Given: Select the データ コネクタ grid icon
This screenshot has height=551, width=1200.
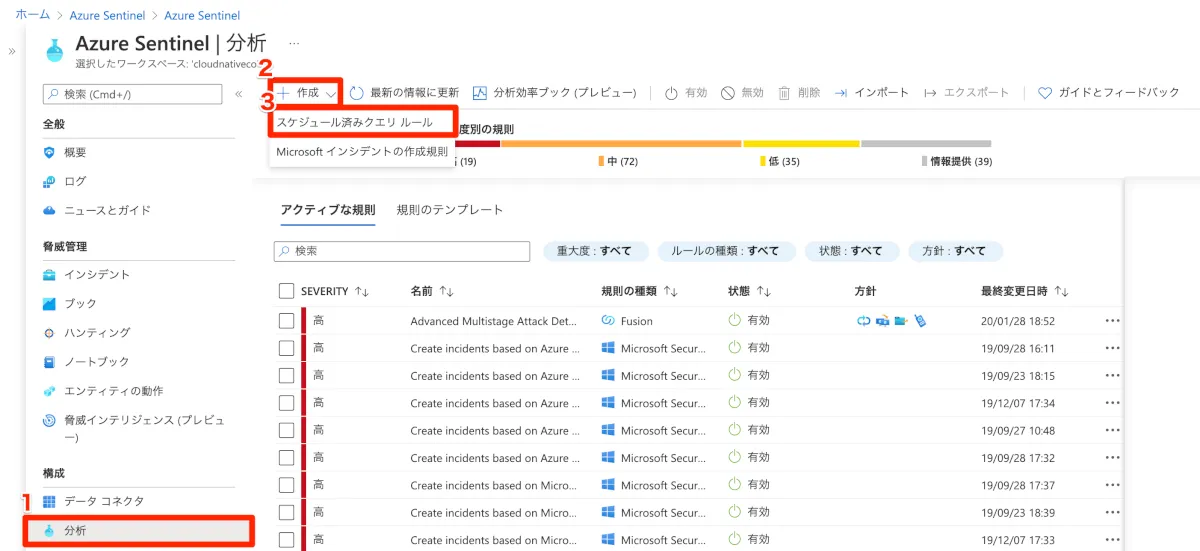Looking at the screenshot, I should coord(49,501).
